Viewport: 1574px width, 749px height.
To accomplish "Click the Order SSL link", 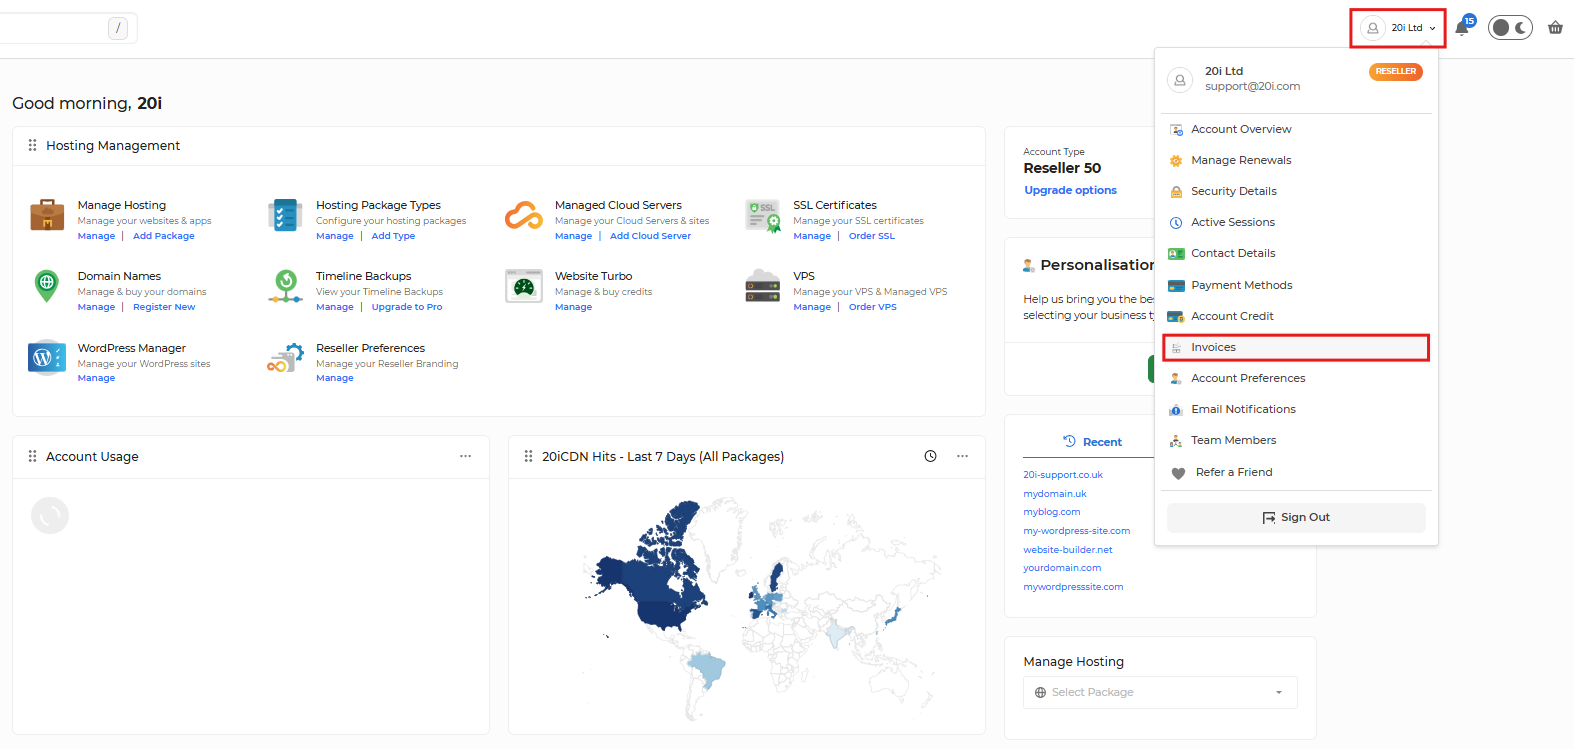I will click(x=872, y=236).
